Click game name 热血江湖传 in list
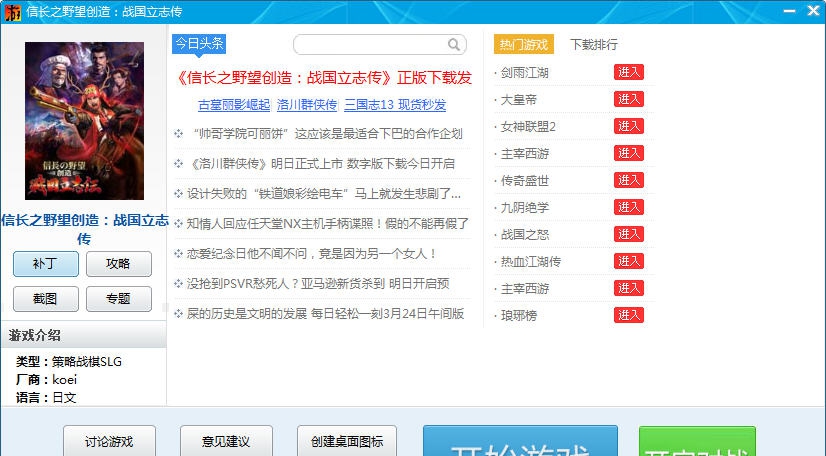The width and height of the screenshot is (826, 456). [530, 262]
